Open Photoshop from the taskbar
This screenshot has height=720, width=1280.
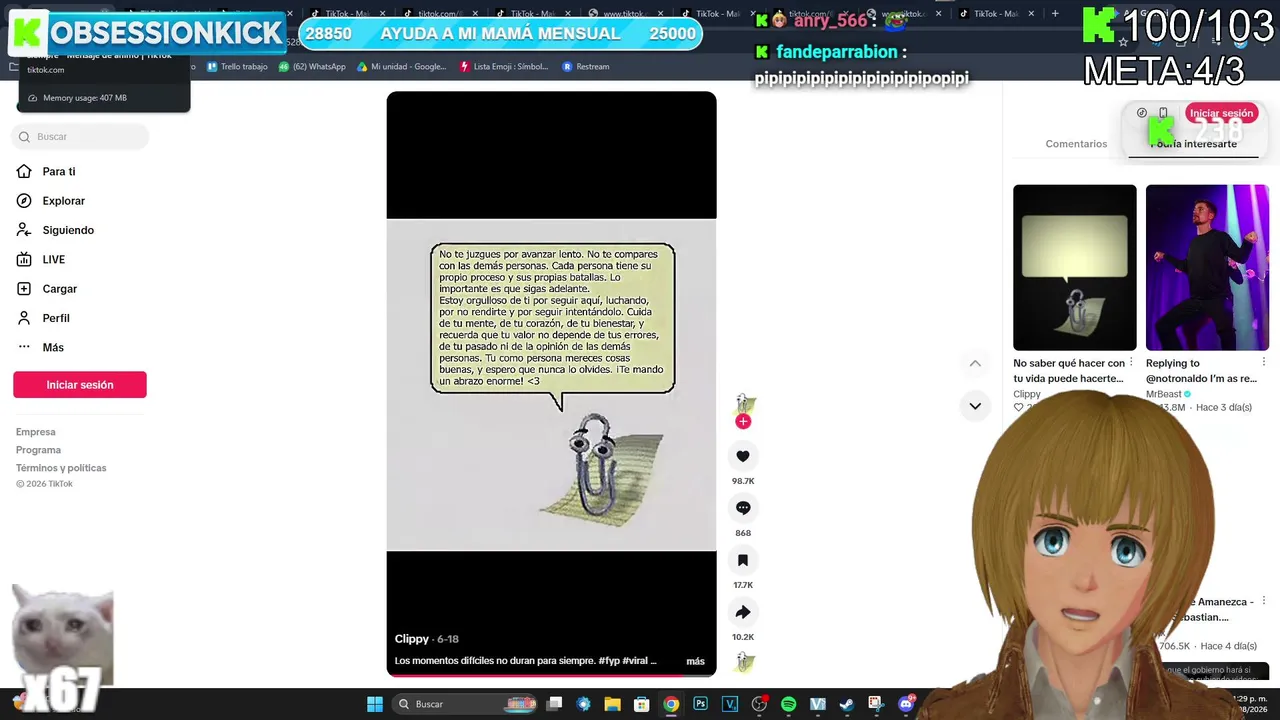pyautogui.click(x=701, y=704)
